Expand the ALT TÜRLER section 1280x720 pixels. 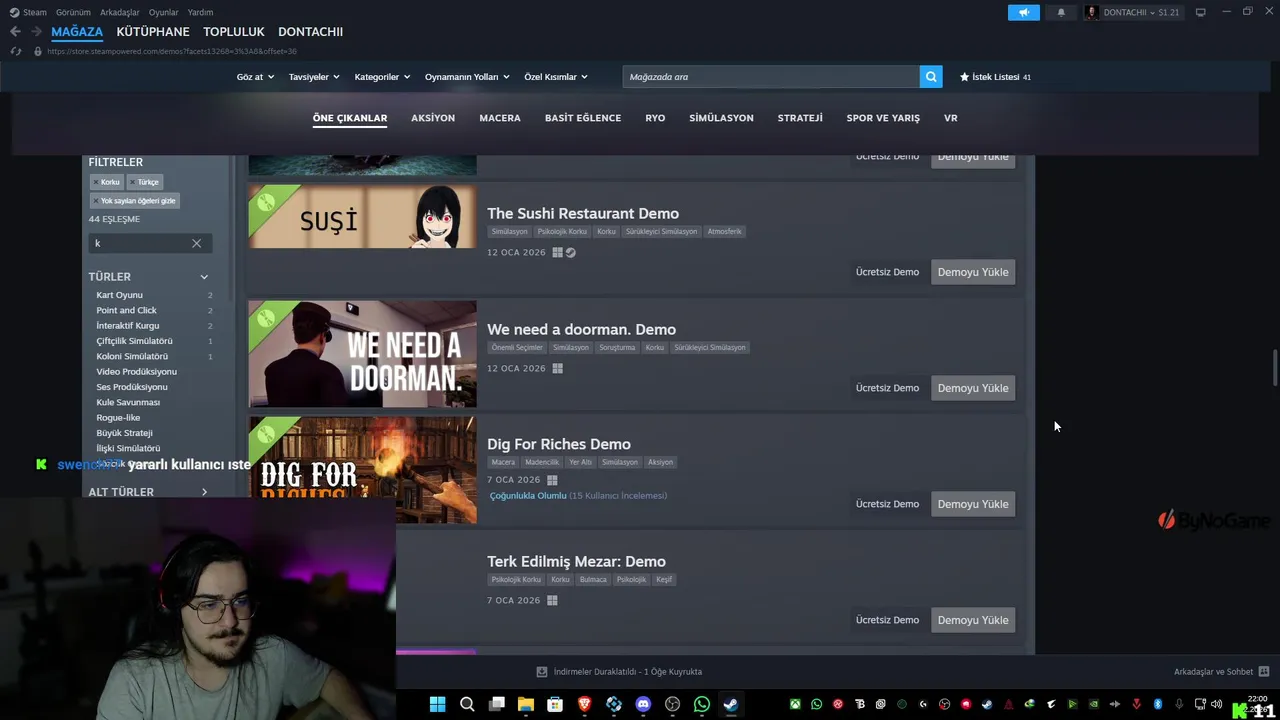(x=204, y=492)
